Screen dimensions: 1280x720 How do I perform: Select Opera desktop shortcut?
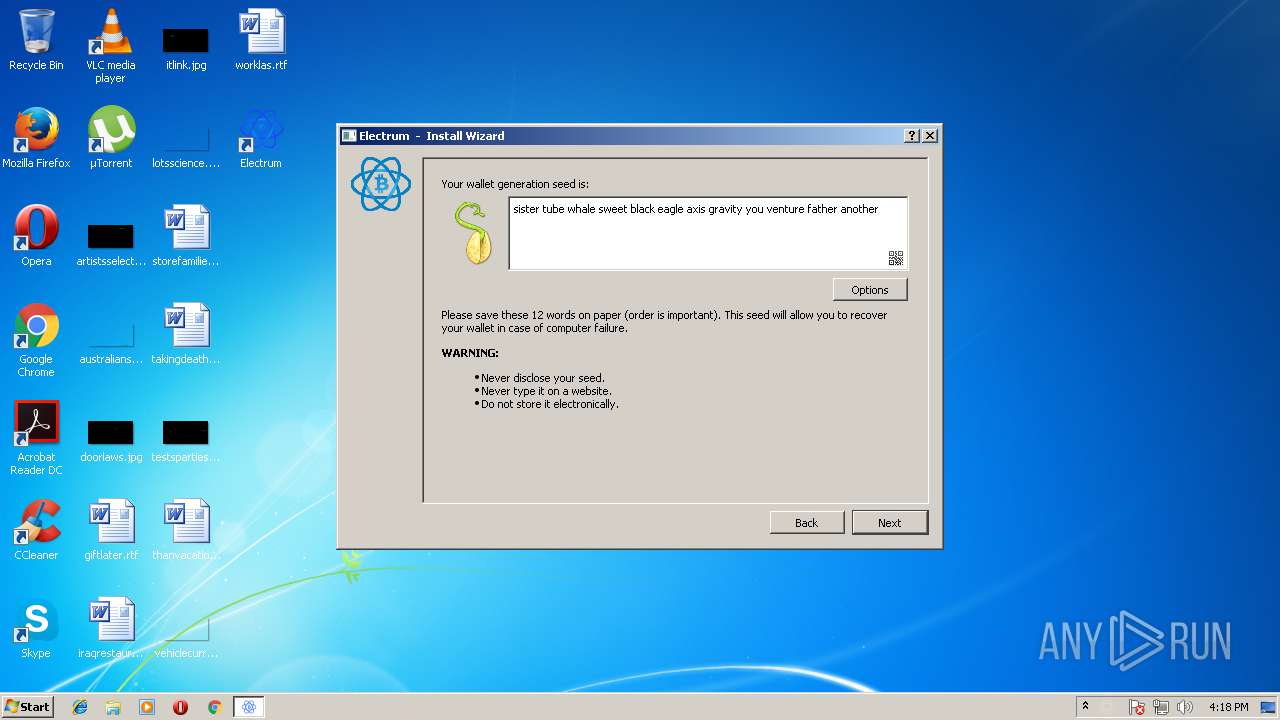click(36, 236)
